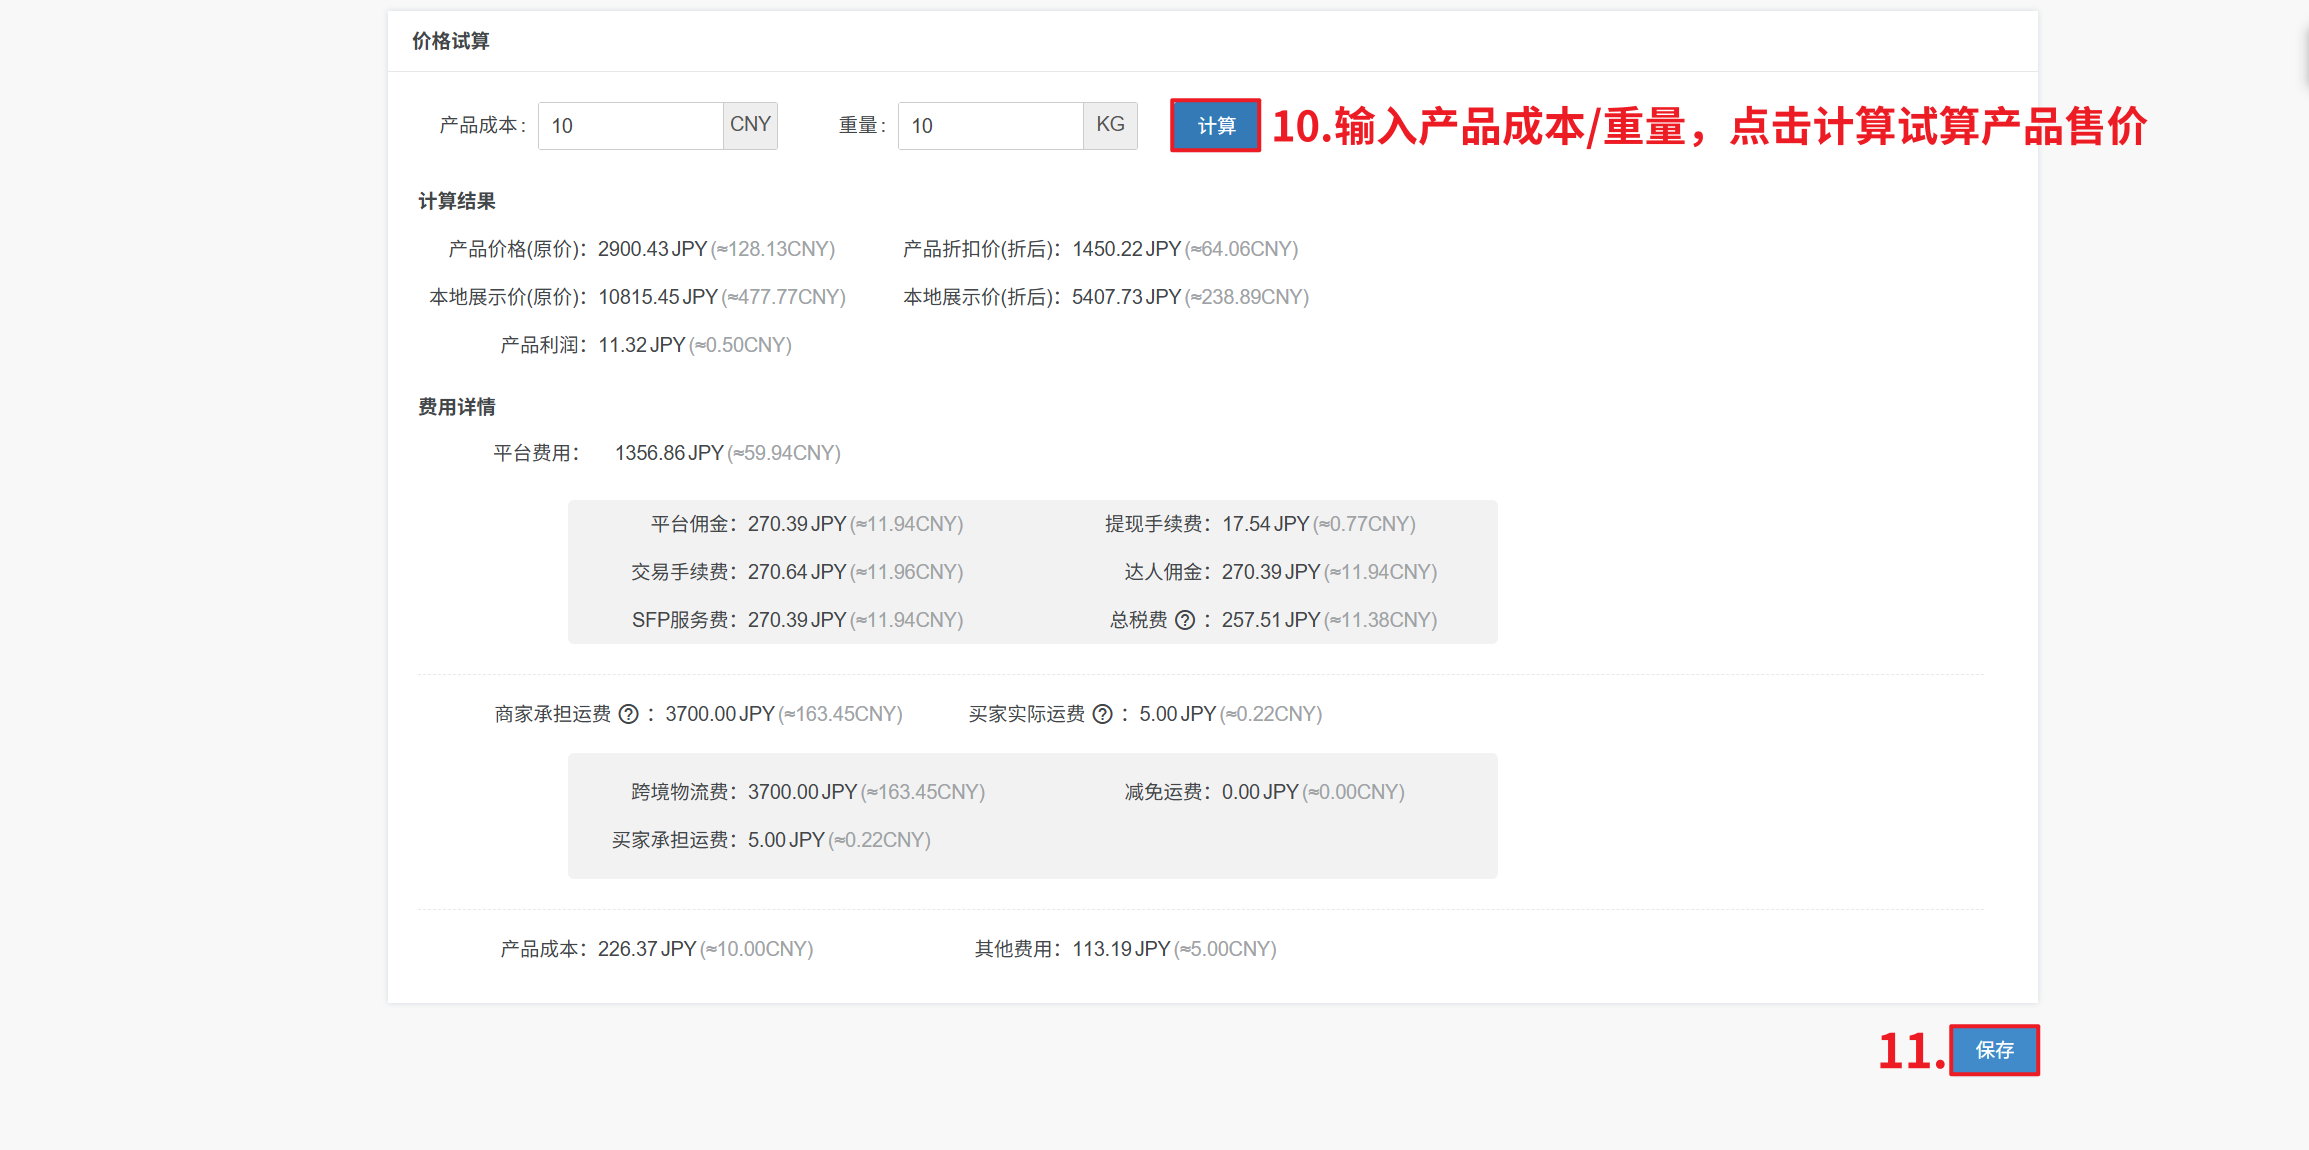The width and height of the screenshot is (2309, 1150).
Task: Click the 本地展示价(折后) value 5407.73 JPY
Action: coord(1126,297)
